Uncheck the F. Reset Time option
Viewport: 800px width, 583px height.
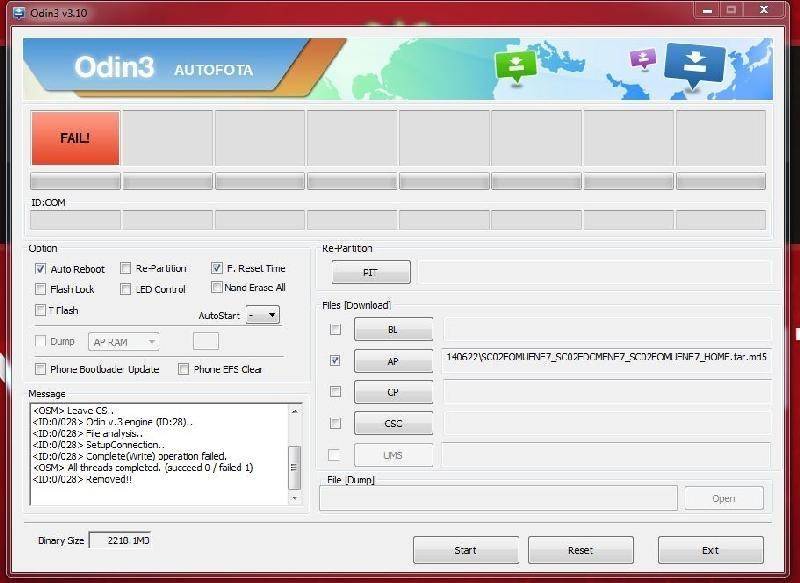click(x=217, y=268)
